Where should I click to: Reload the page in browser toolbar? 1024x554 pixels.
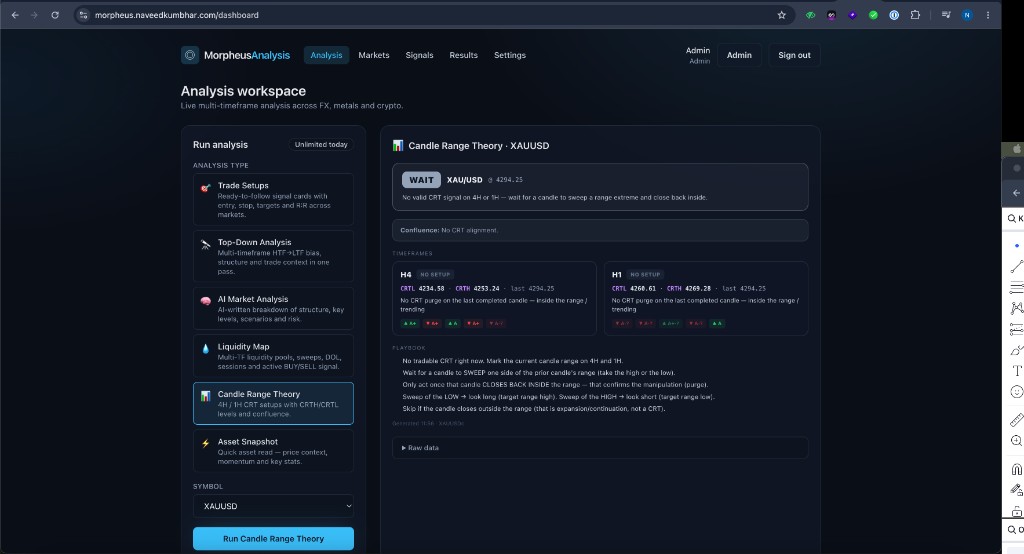(x=55, y=15)
